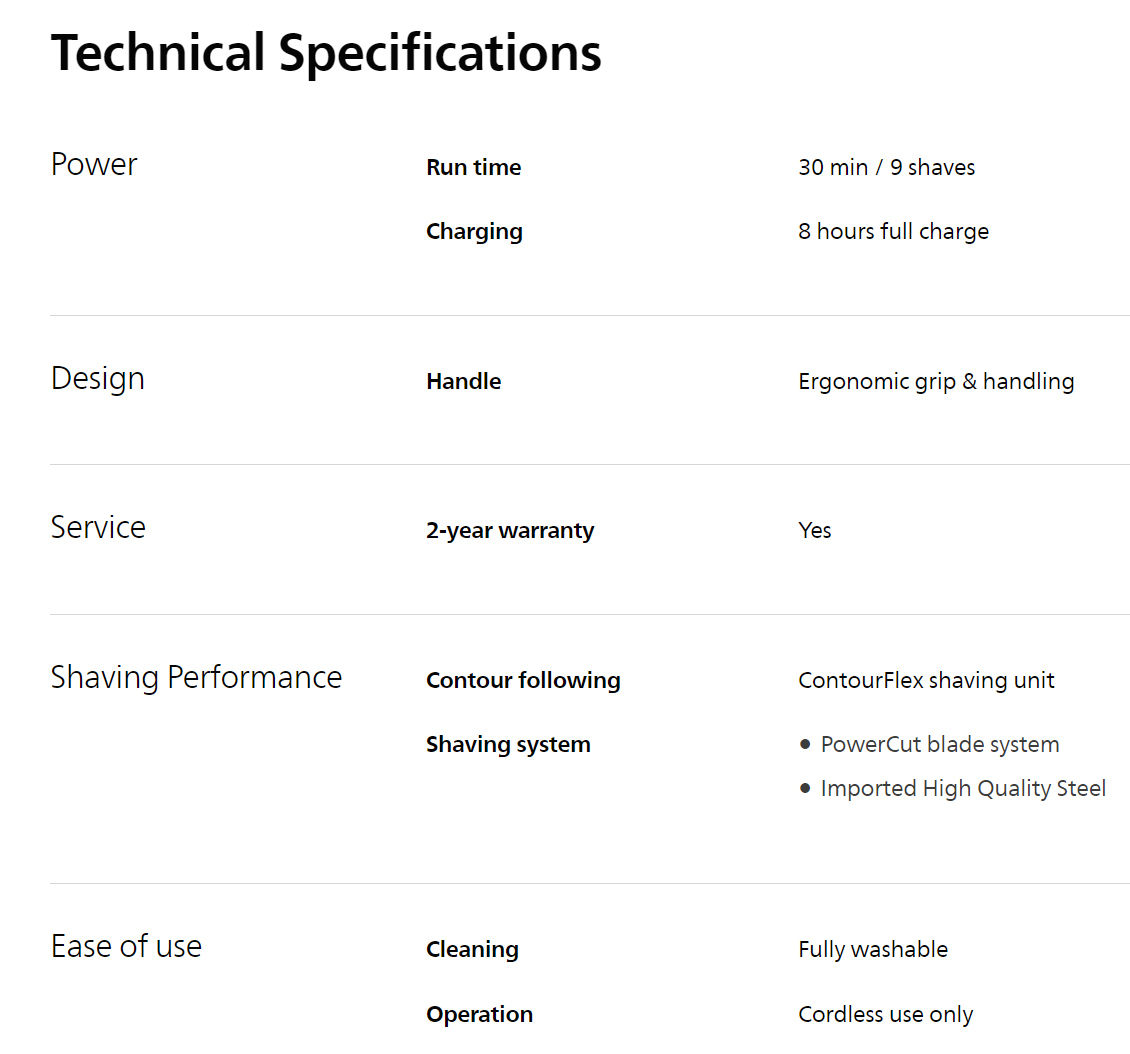Click the "30 min / 9 shaves" value

[886, 168]
